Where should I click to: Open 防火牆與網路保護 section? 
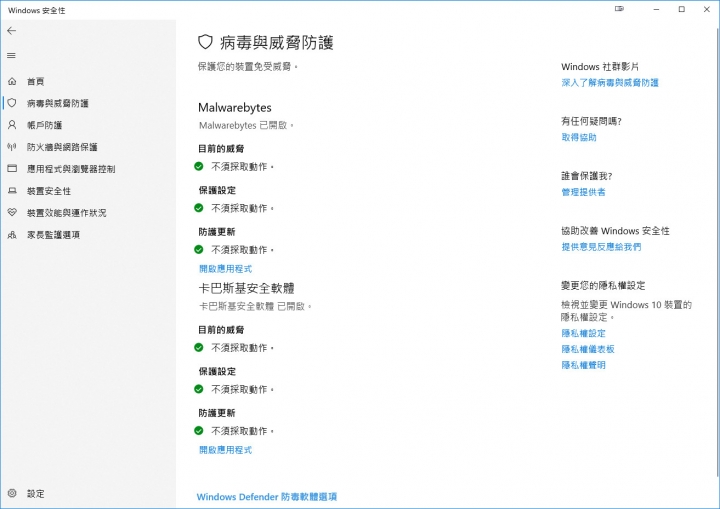(62, 147)
